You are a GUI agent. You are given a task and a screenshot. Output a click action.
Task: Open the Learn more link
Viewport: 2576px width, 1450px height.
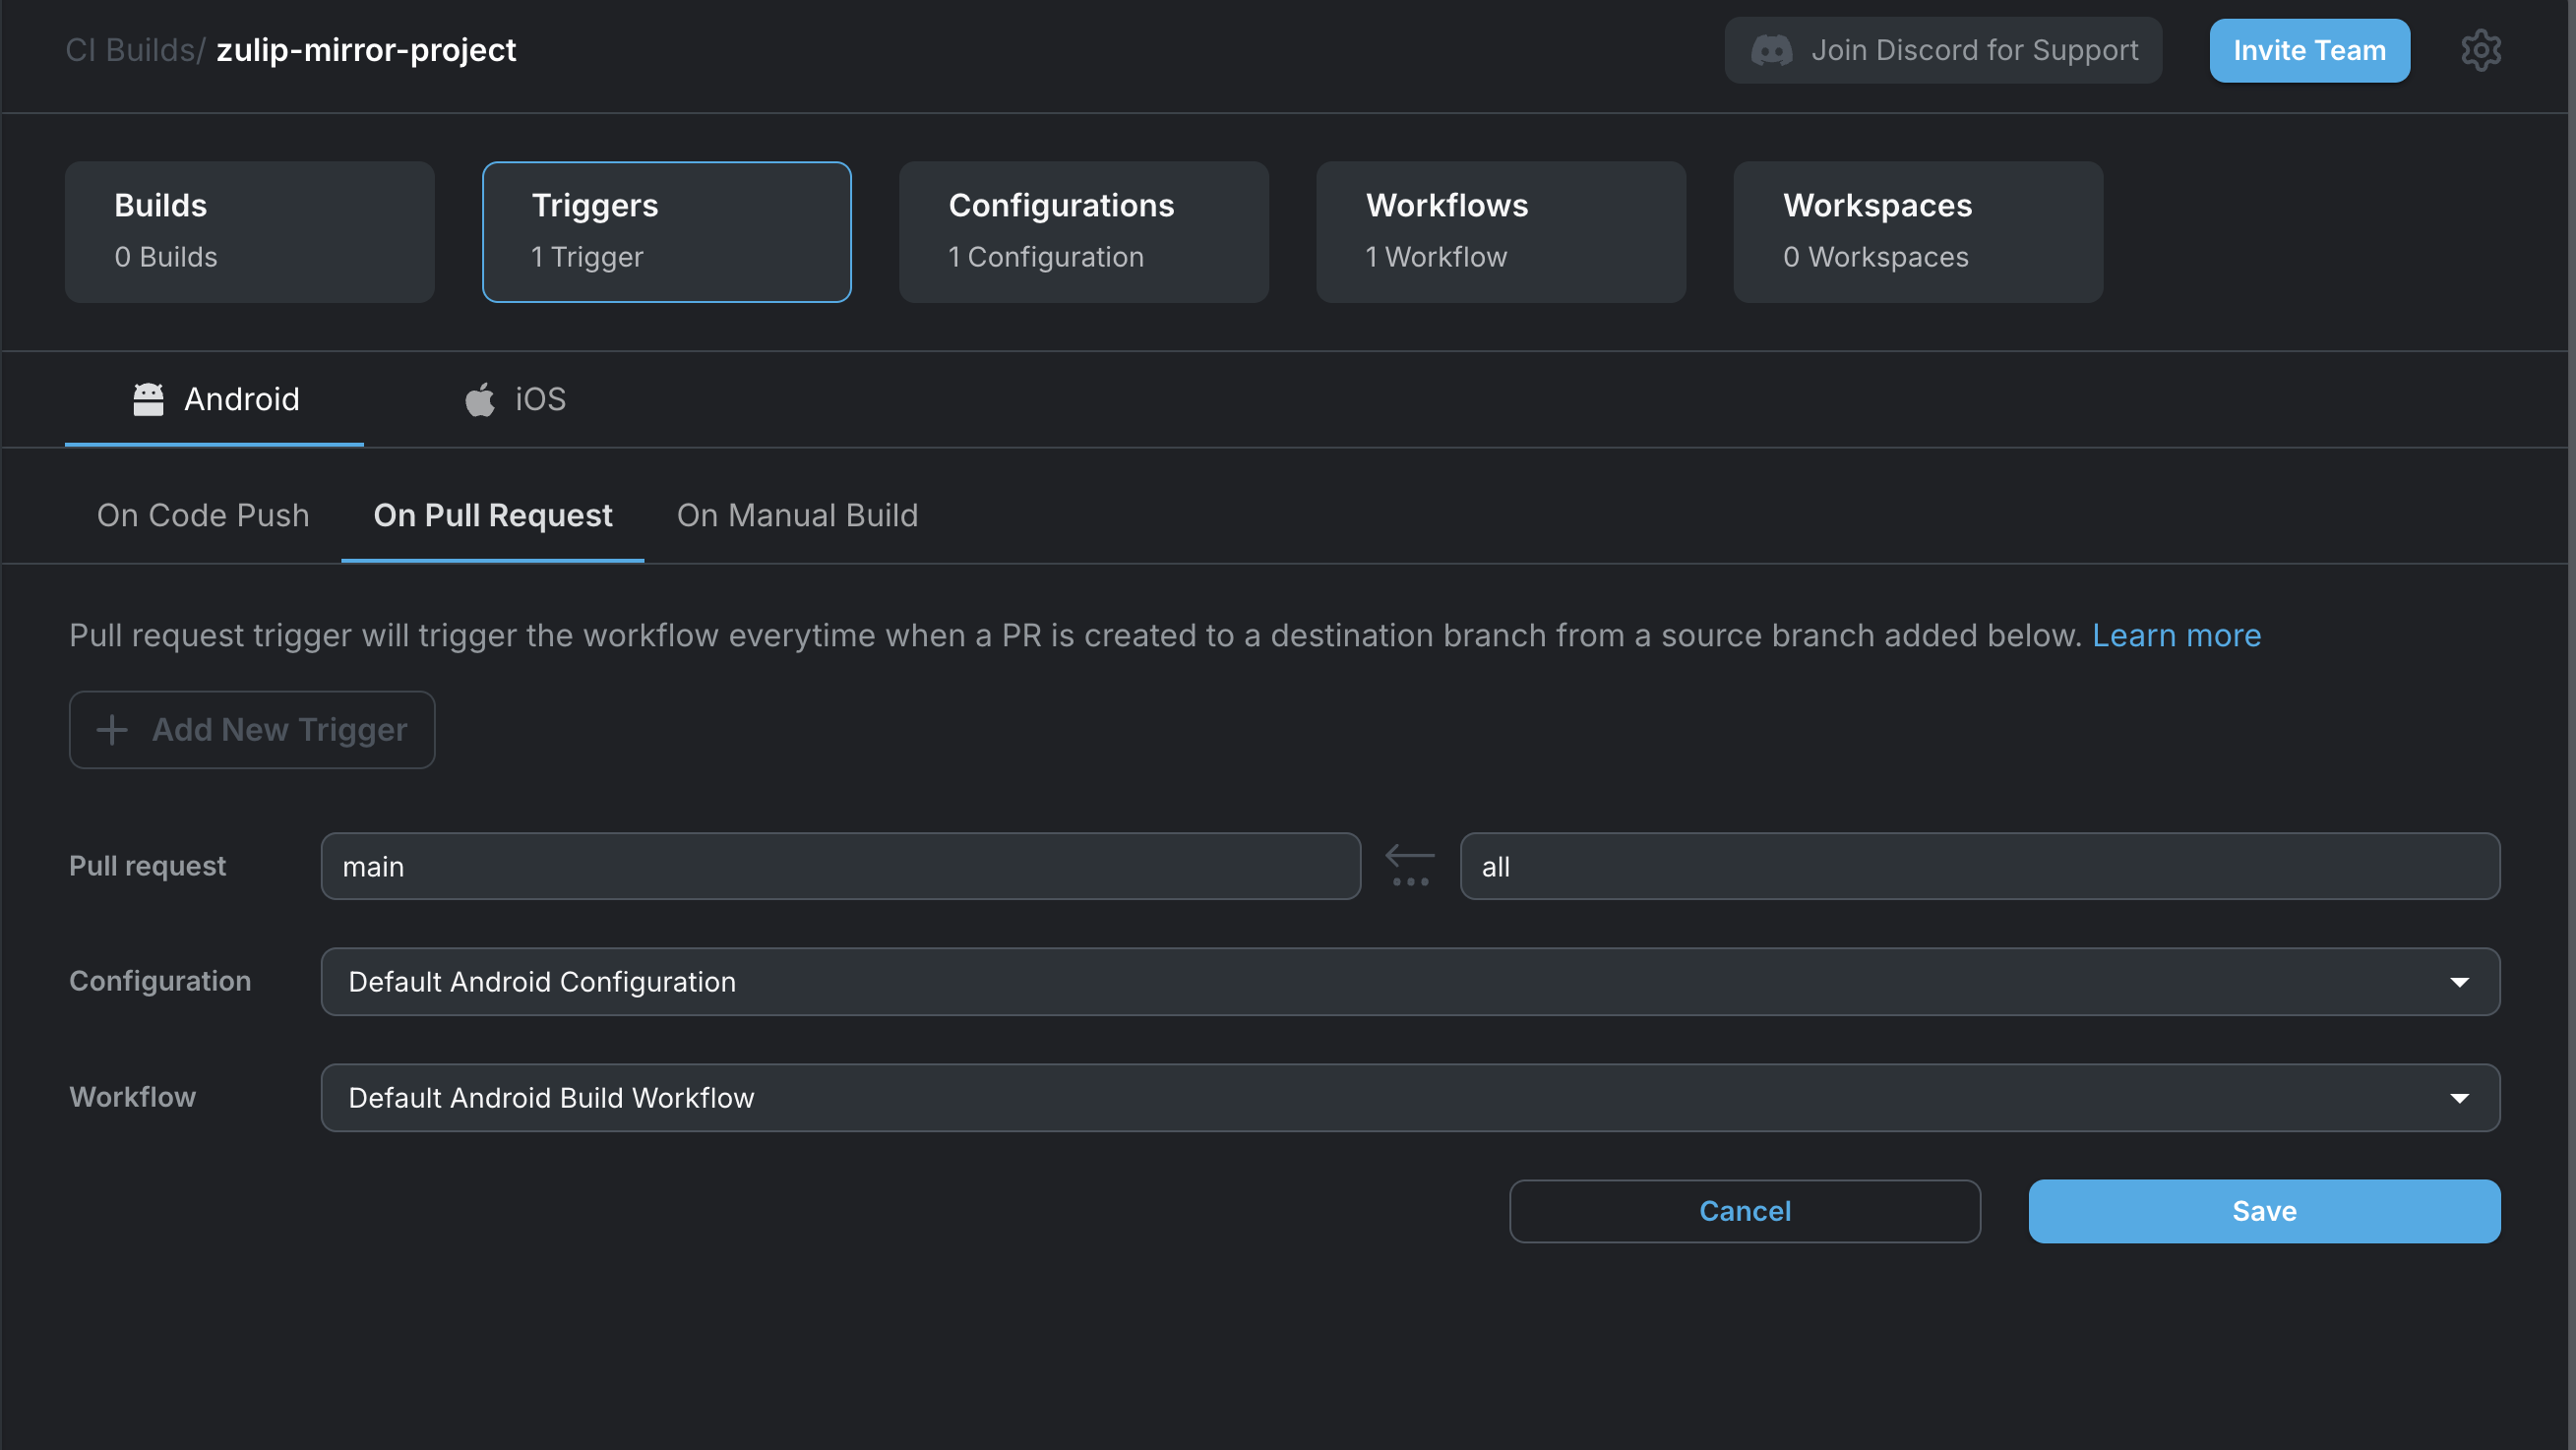tap(2177, 635)
